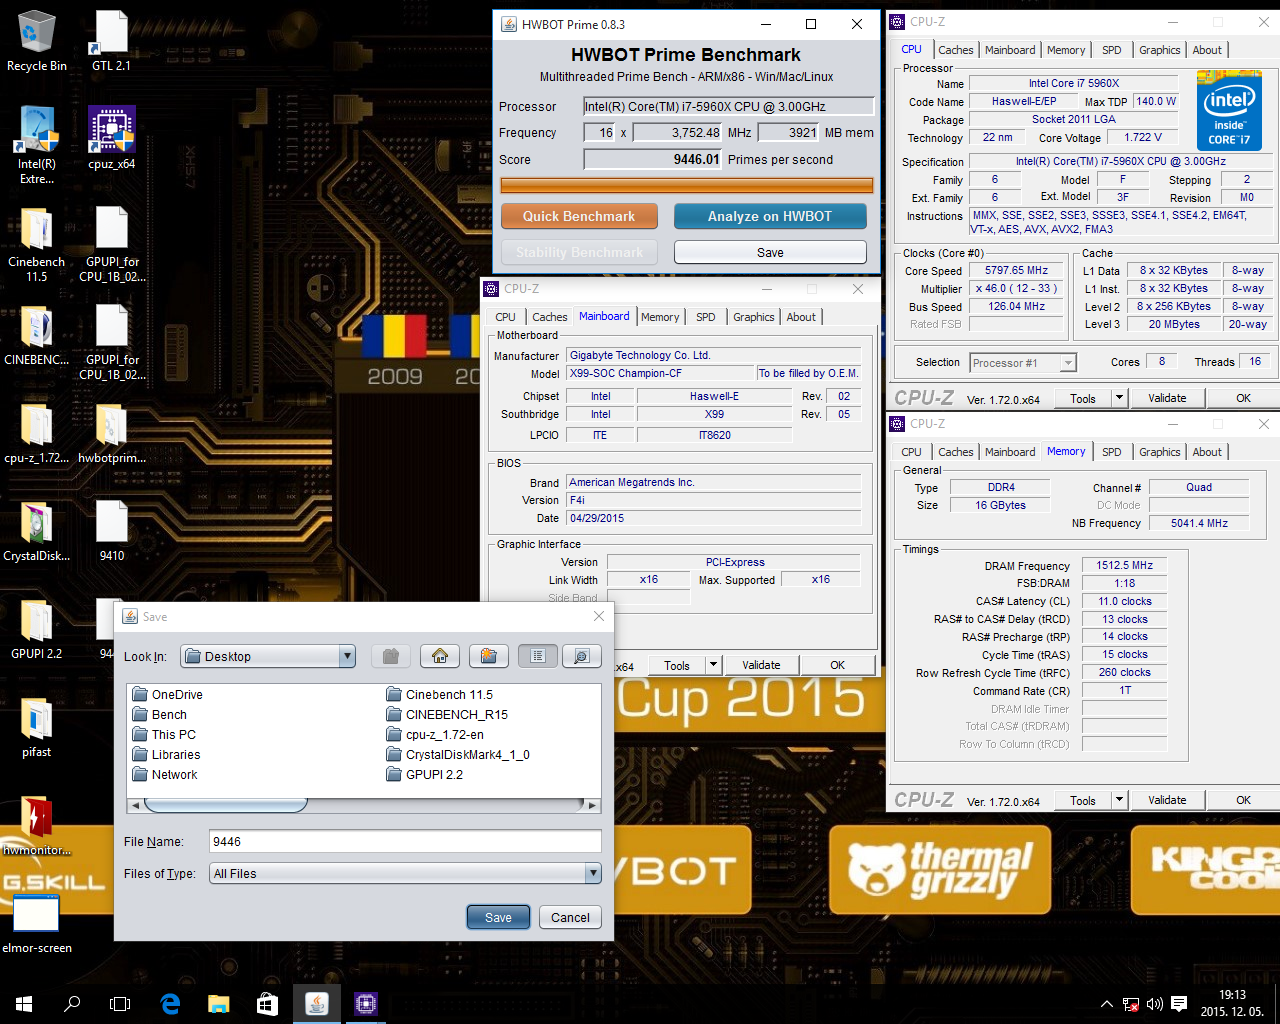Select the pifast desktop folder

(37, 728)
